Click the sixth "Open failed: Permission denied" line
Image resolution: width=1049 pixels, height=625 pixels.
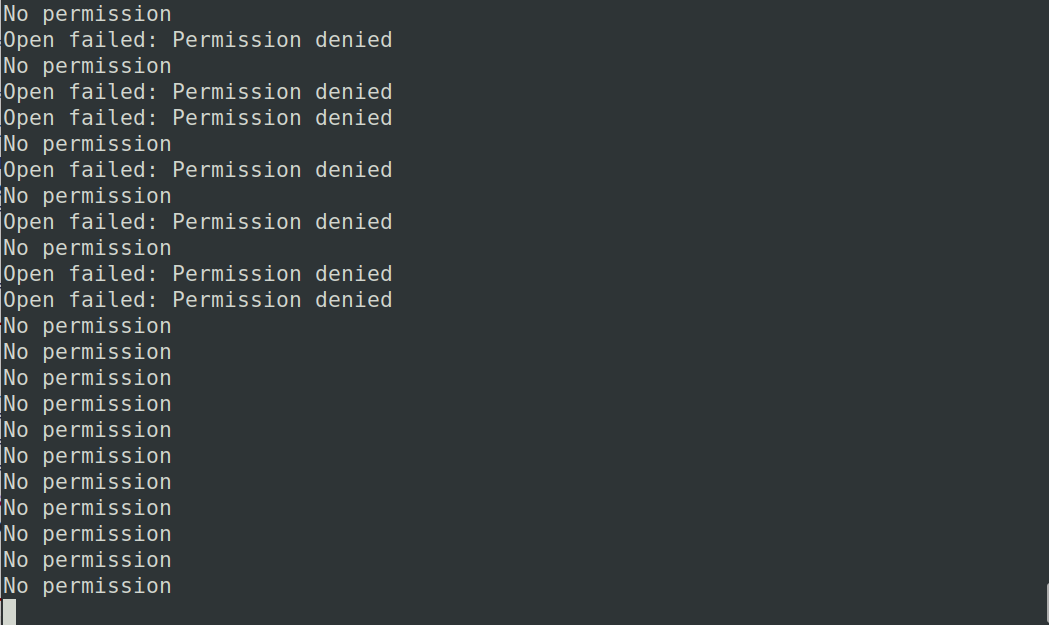[x=197, y=274]
